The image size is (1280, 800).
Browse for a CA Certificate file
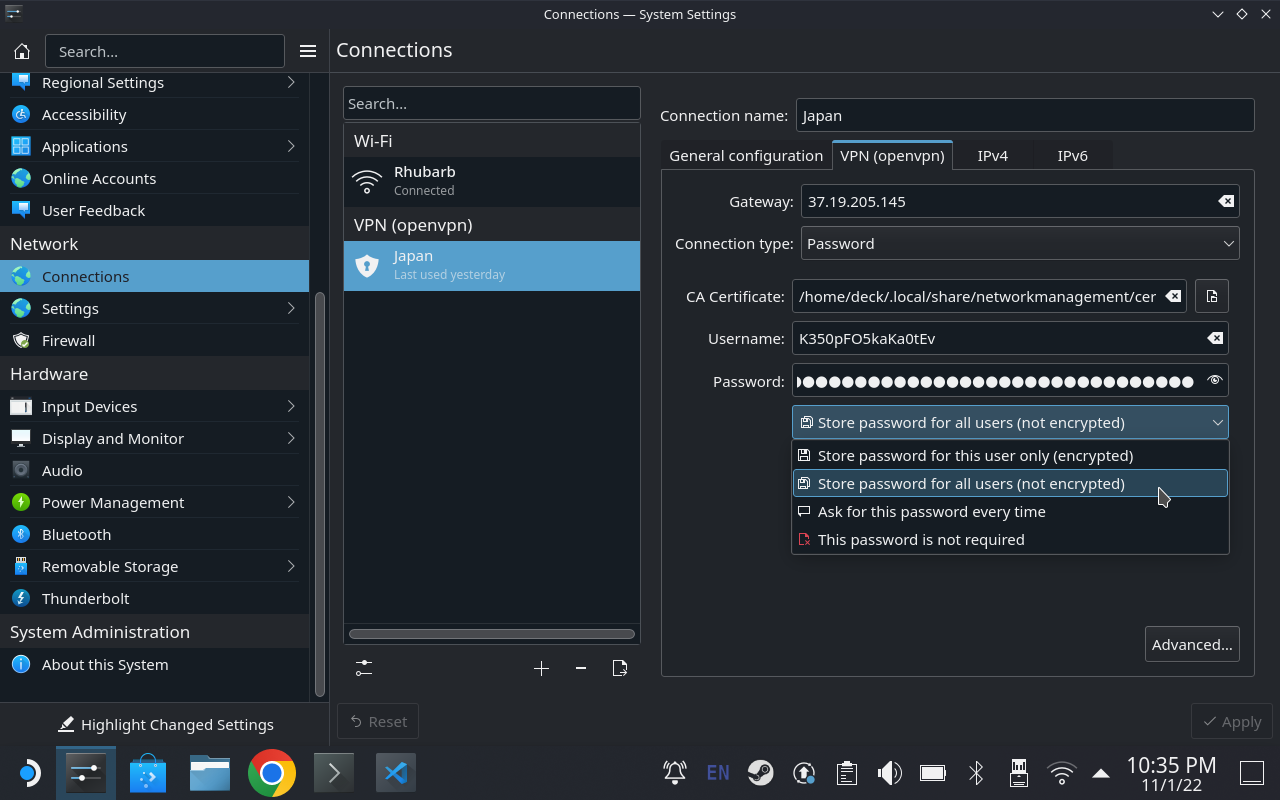click(x=1212, y=296)
